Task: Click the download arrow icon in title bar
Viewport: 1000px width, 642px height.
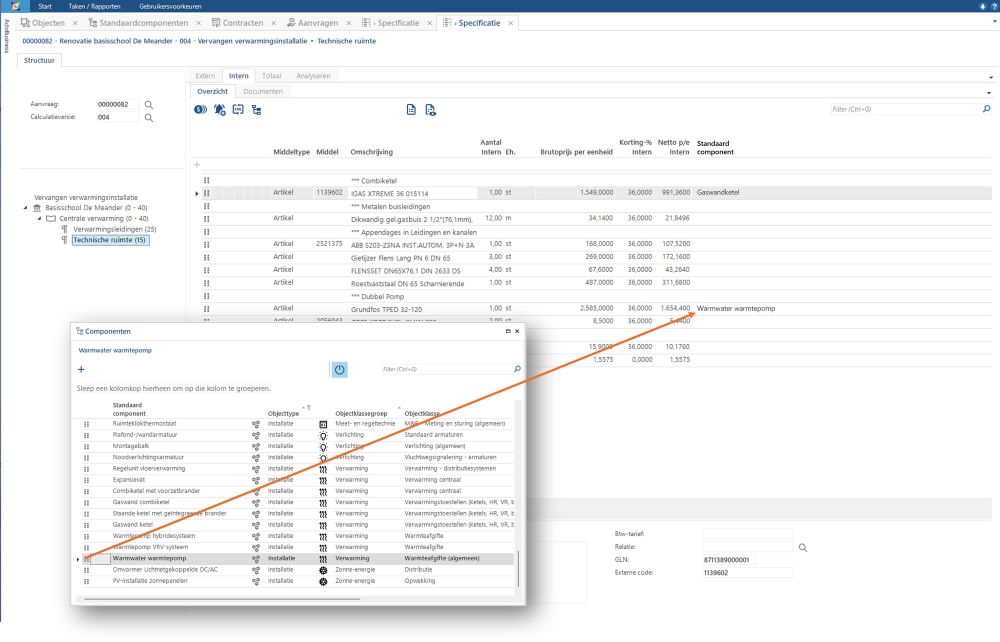Action: click(983, 6)
